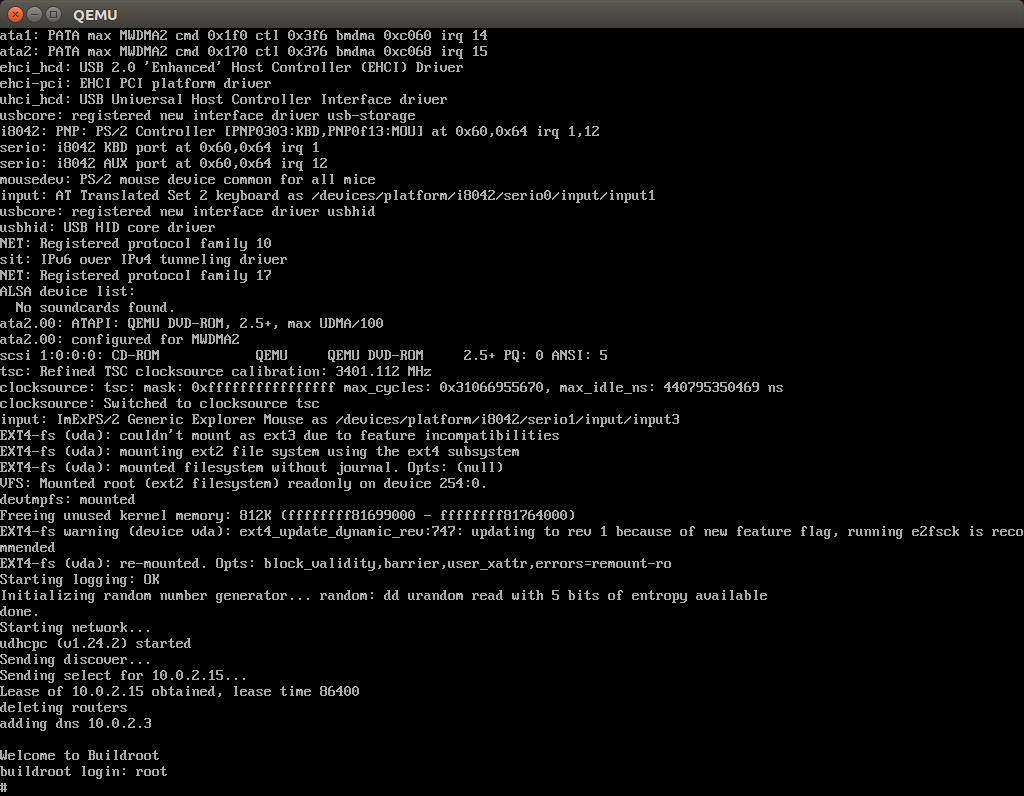Click the 'usbhid: USB HID core driver' line
The image size is (1024, 796).
(108, 227)
